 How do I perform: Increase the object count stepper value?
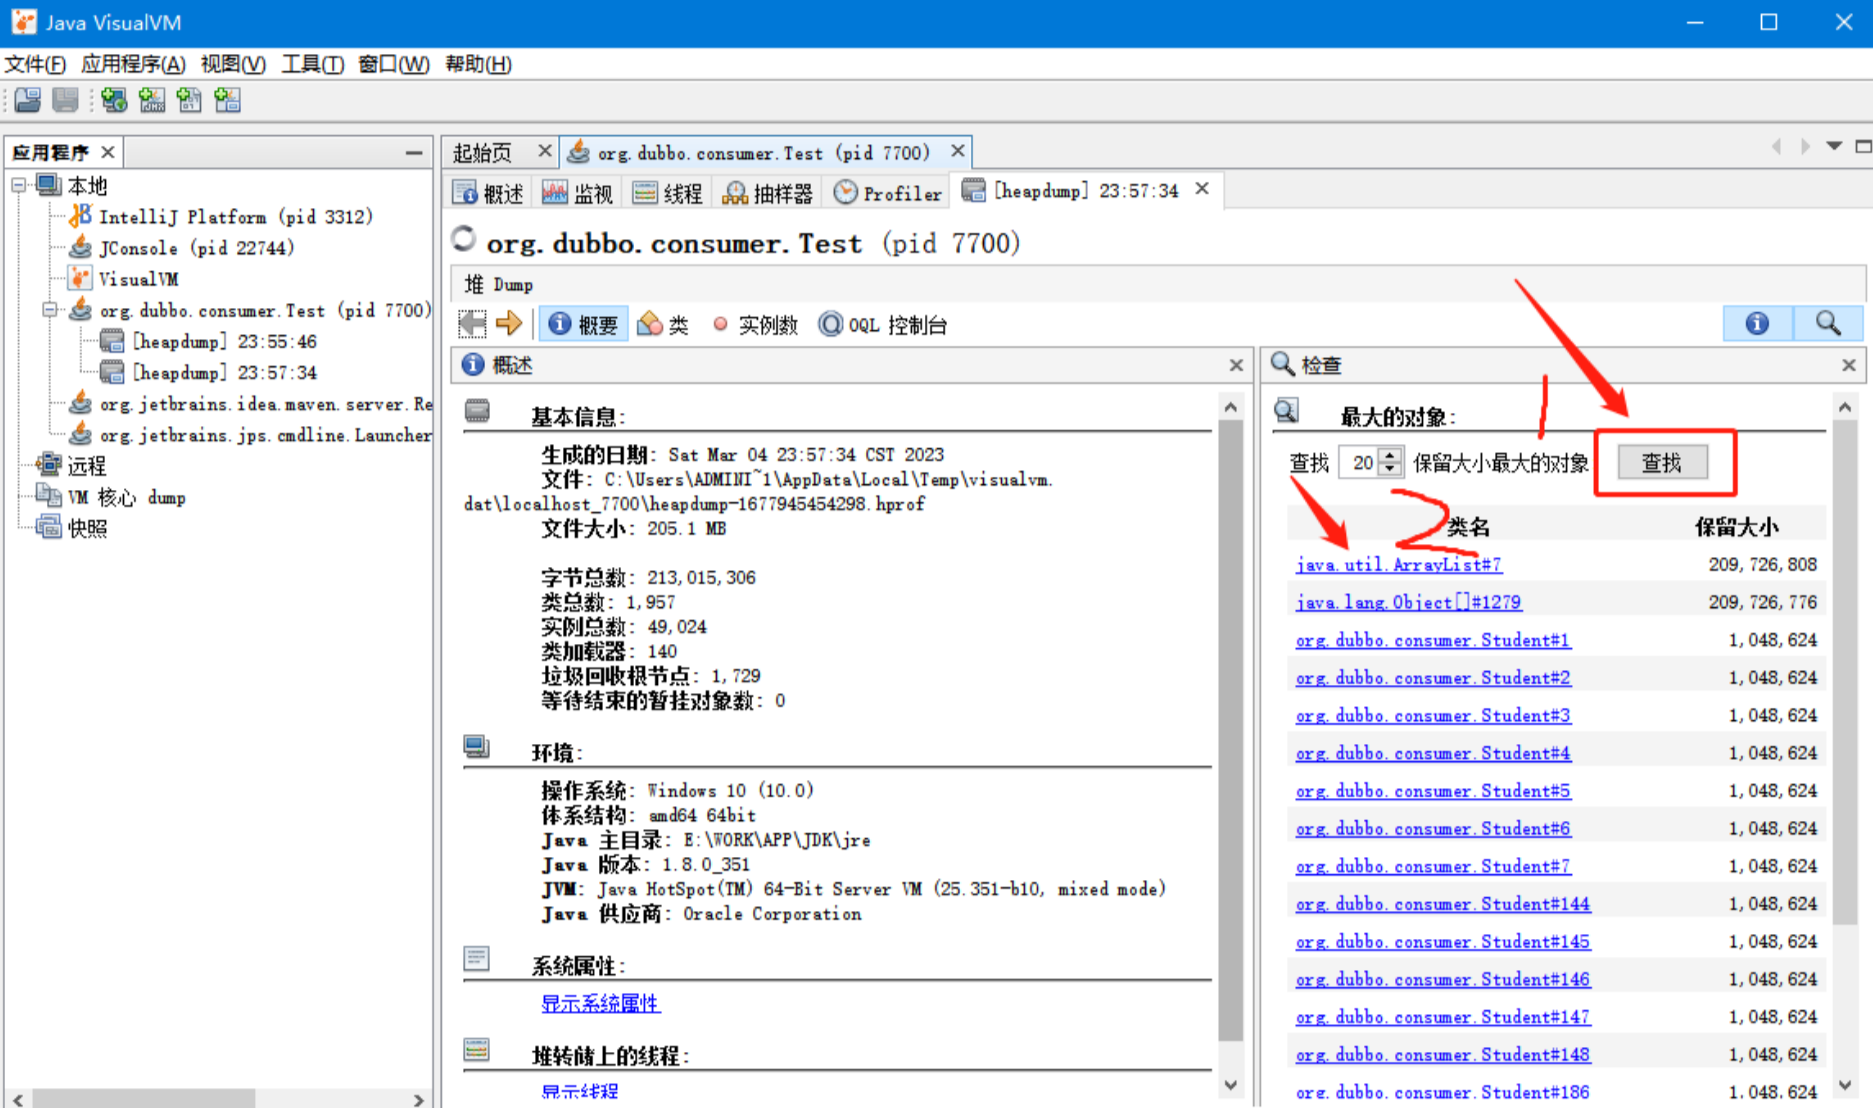pyautogui.click(x=1390, y=455)
